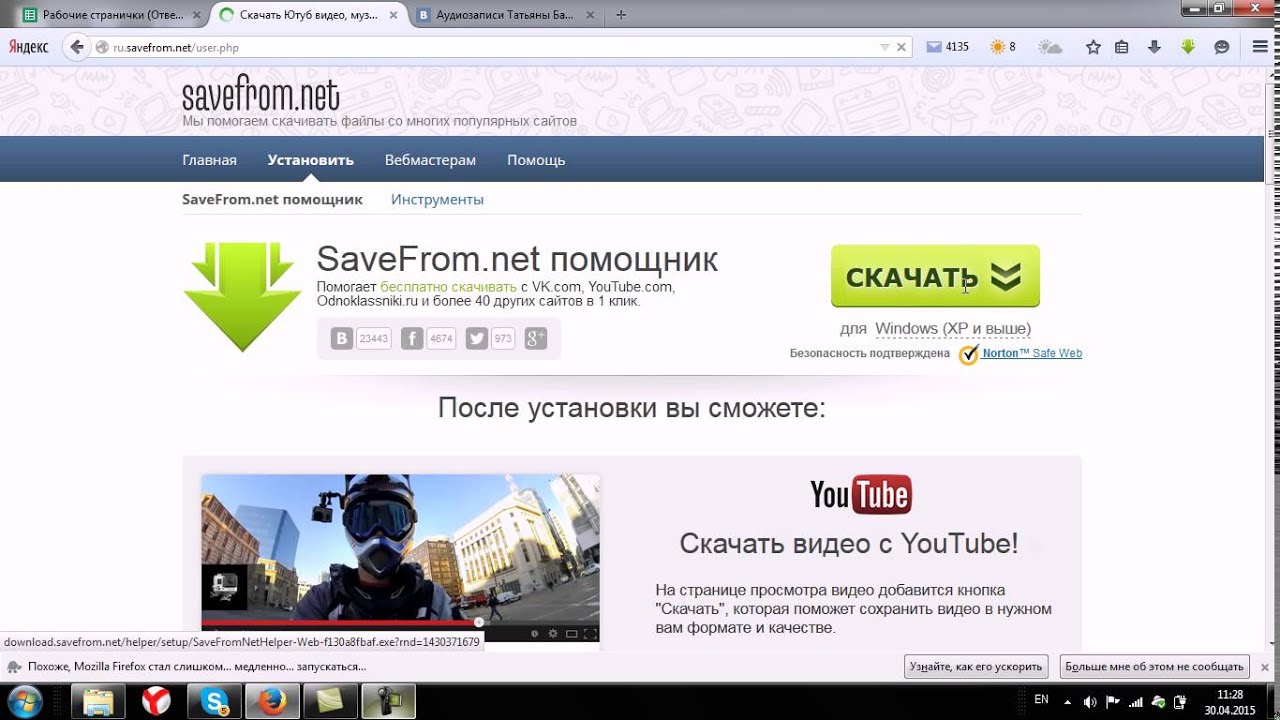The image size is (1280, 720).
Task: Click the VK share icon
Action: pyautogui.click(x=342, y=339)
